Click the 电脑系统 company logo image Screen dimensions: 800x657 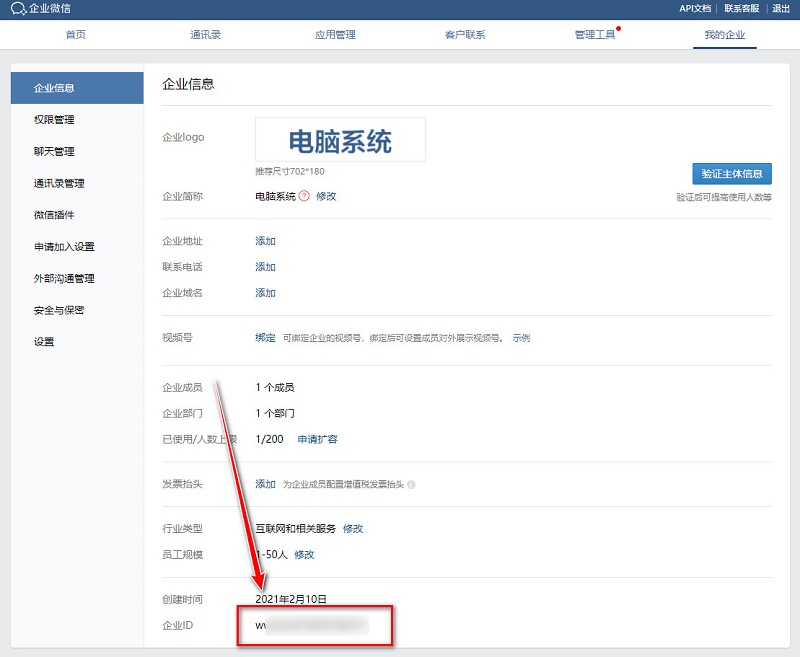tap(340, 140)
